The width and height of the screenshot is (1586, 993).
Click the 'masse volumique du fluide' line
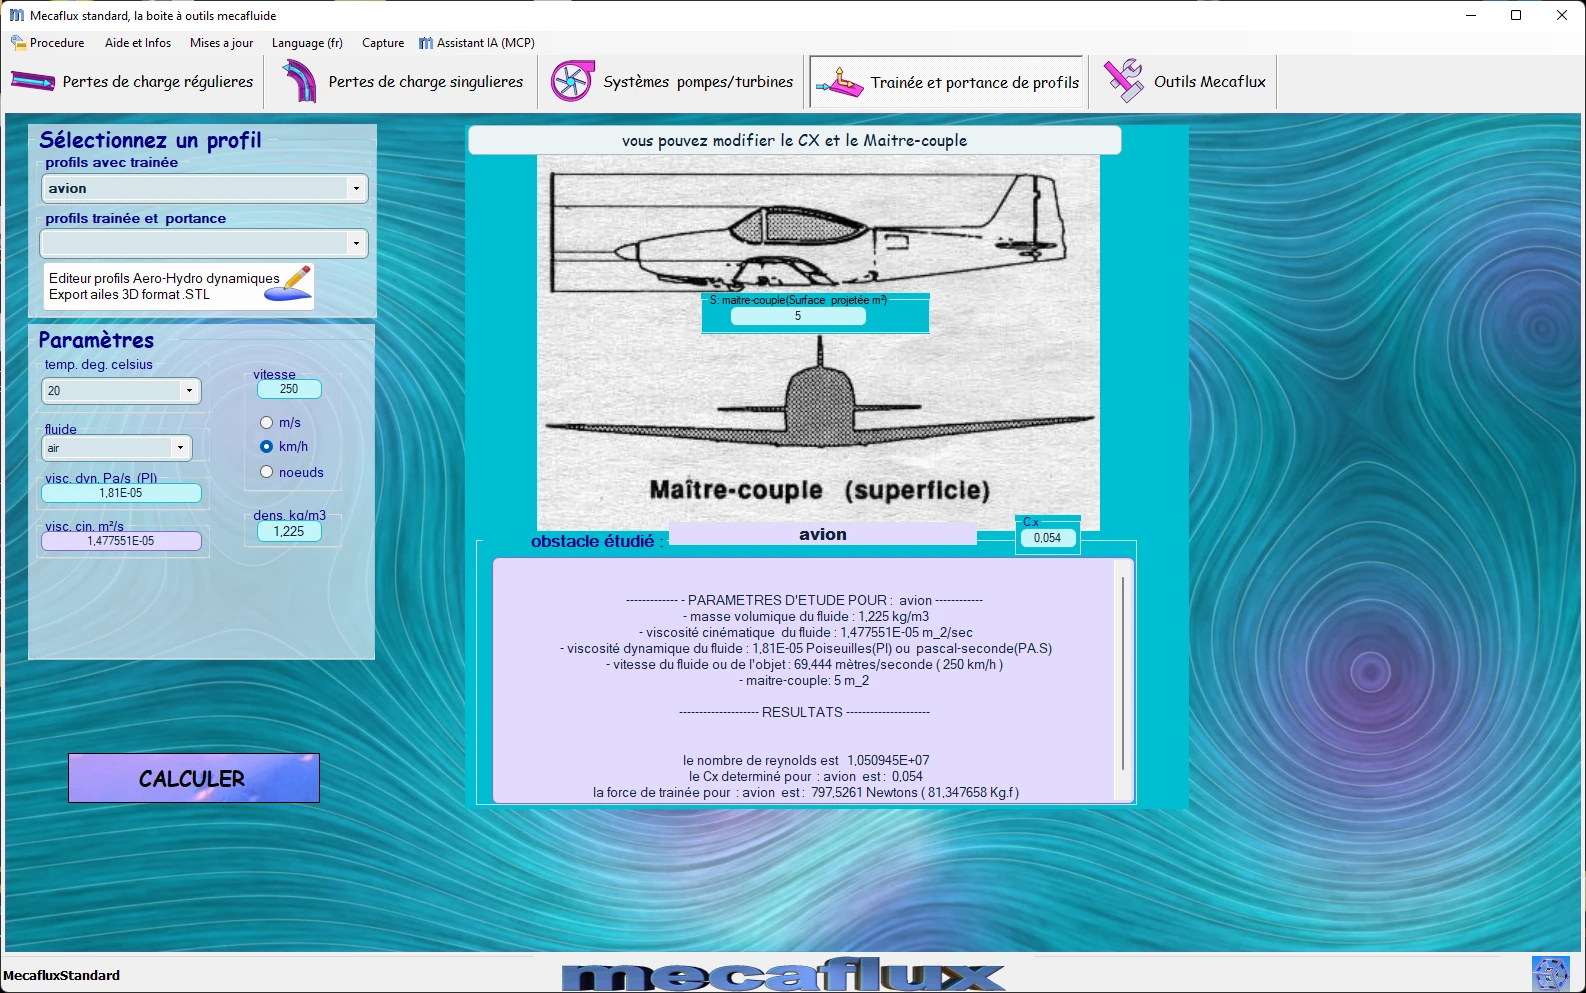coord(806,616)
